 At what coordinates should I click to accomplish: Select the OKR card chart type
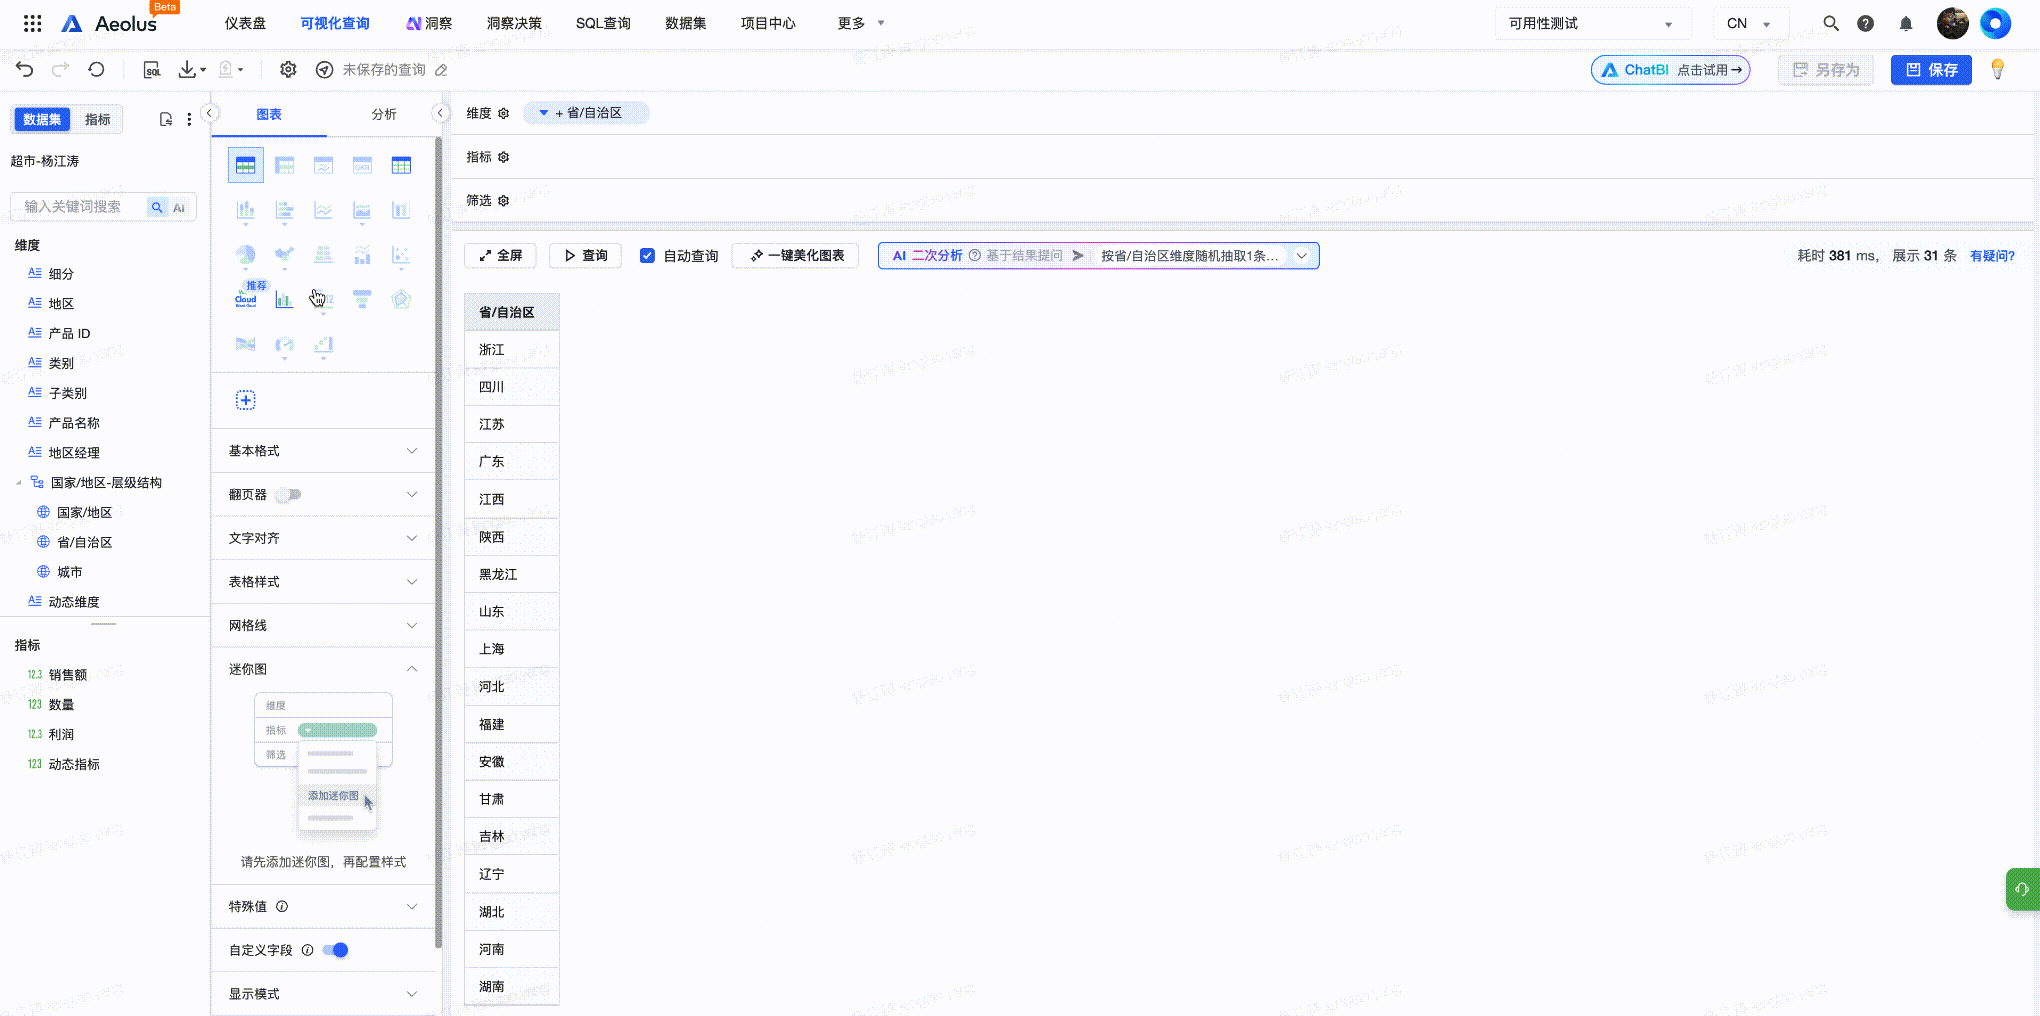click(362, 165)
